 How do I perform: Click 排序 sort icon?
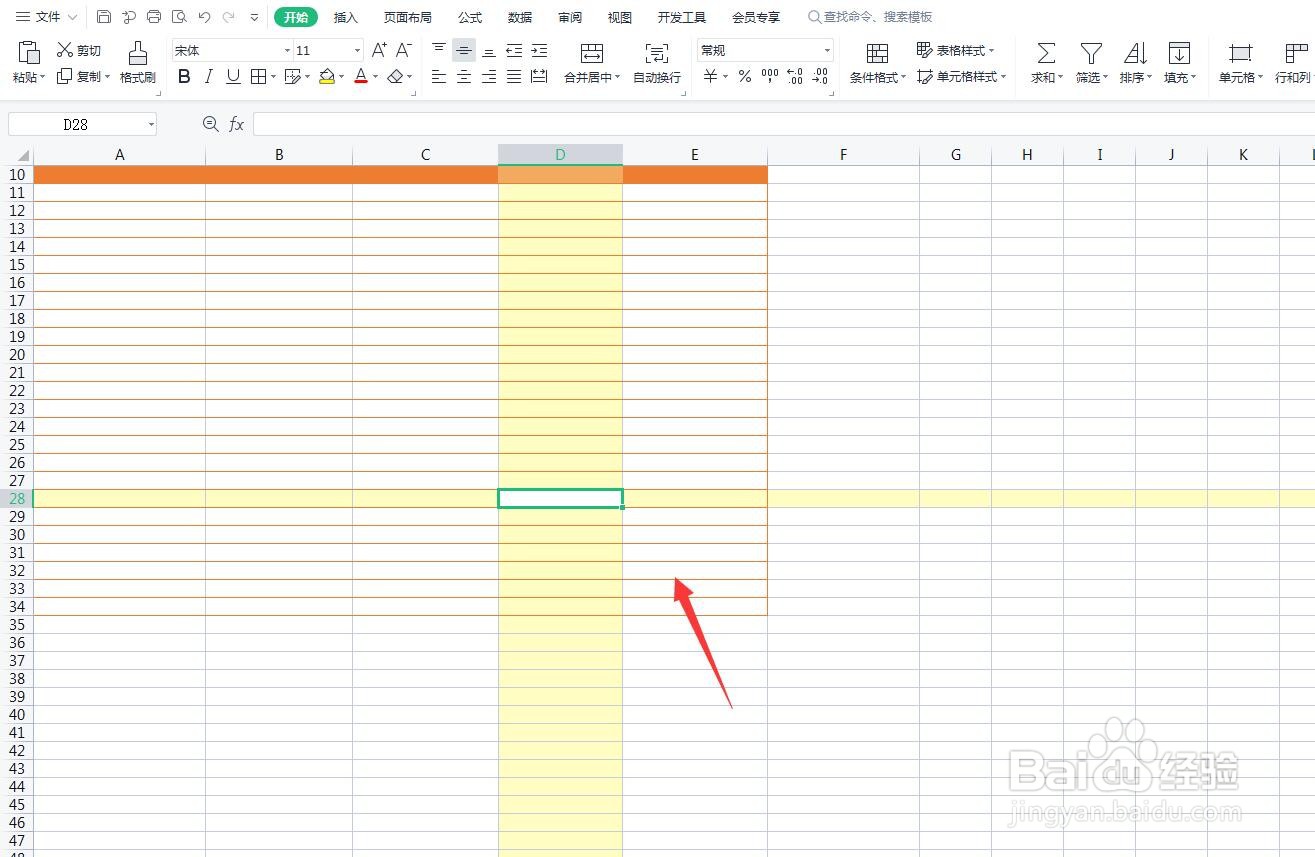1135,53
